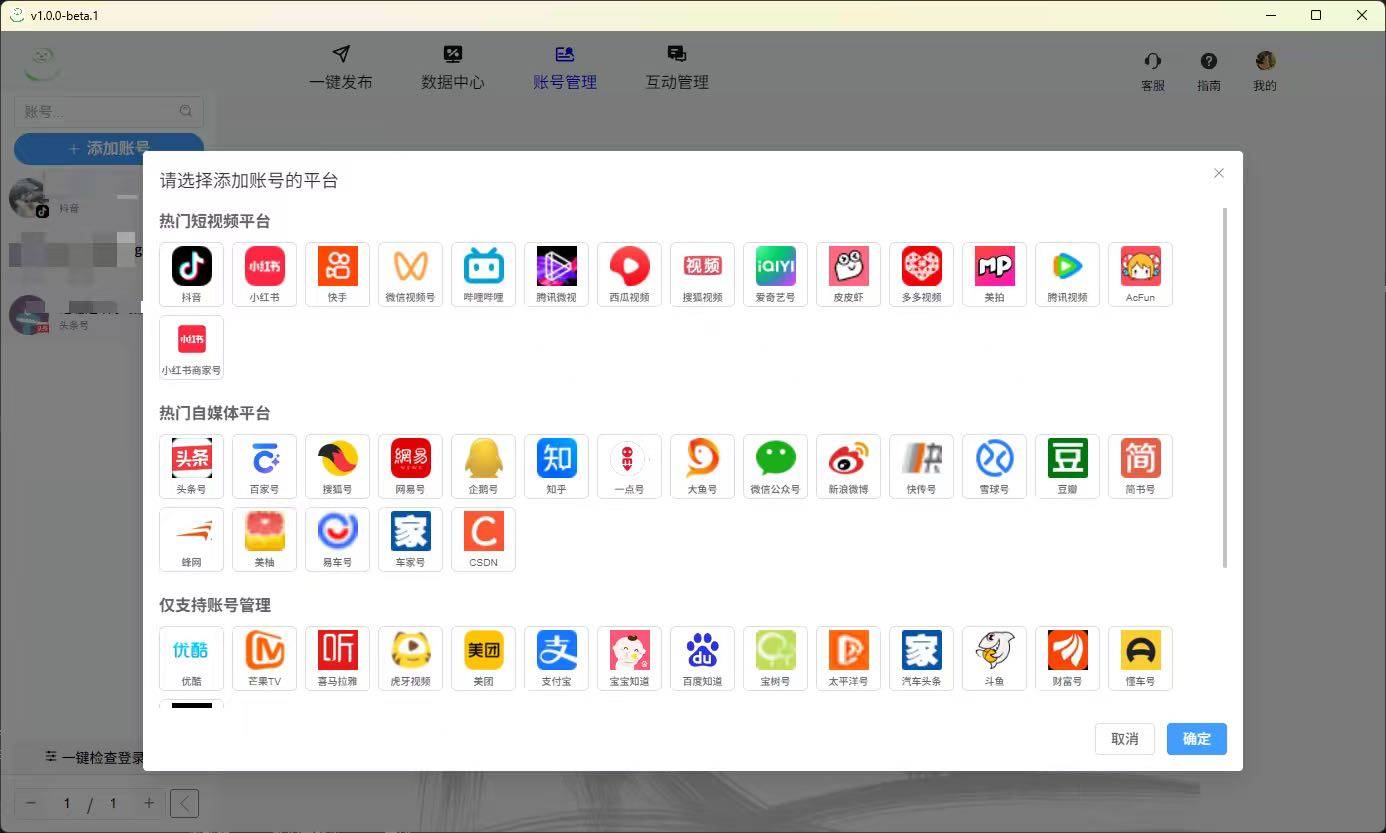Choose the 车家号 icon

coord(410,539)
